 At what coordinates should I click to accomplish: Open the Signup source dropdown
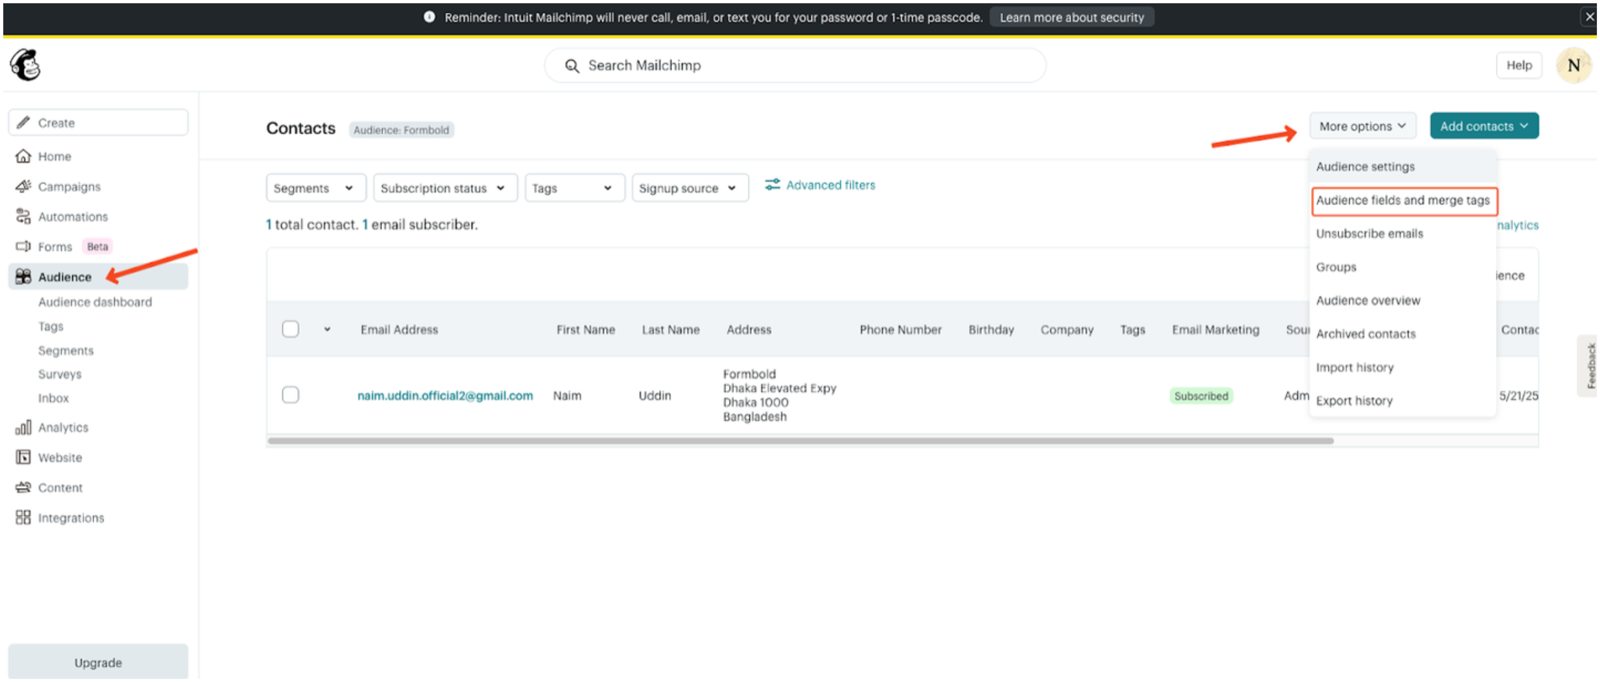(689, 188)
